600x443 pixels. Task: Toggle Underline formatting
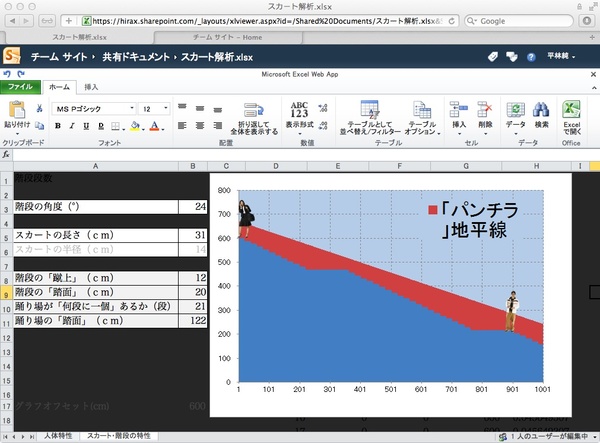86,126
